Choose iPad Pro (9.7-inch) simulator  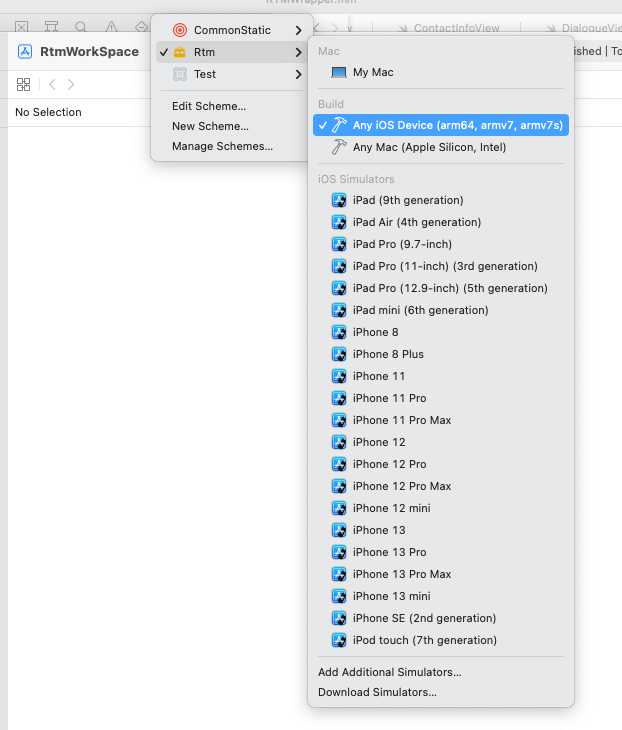pos(440,244)
